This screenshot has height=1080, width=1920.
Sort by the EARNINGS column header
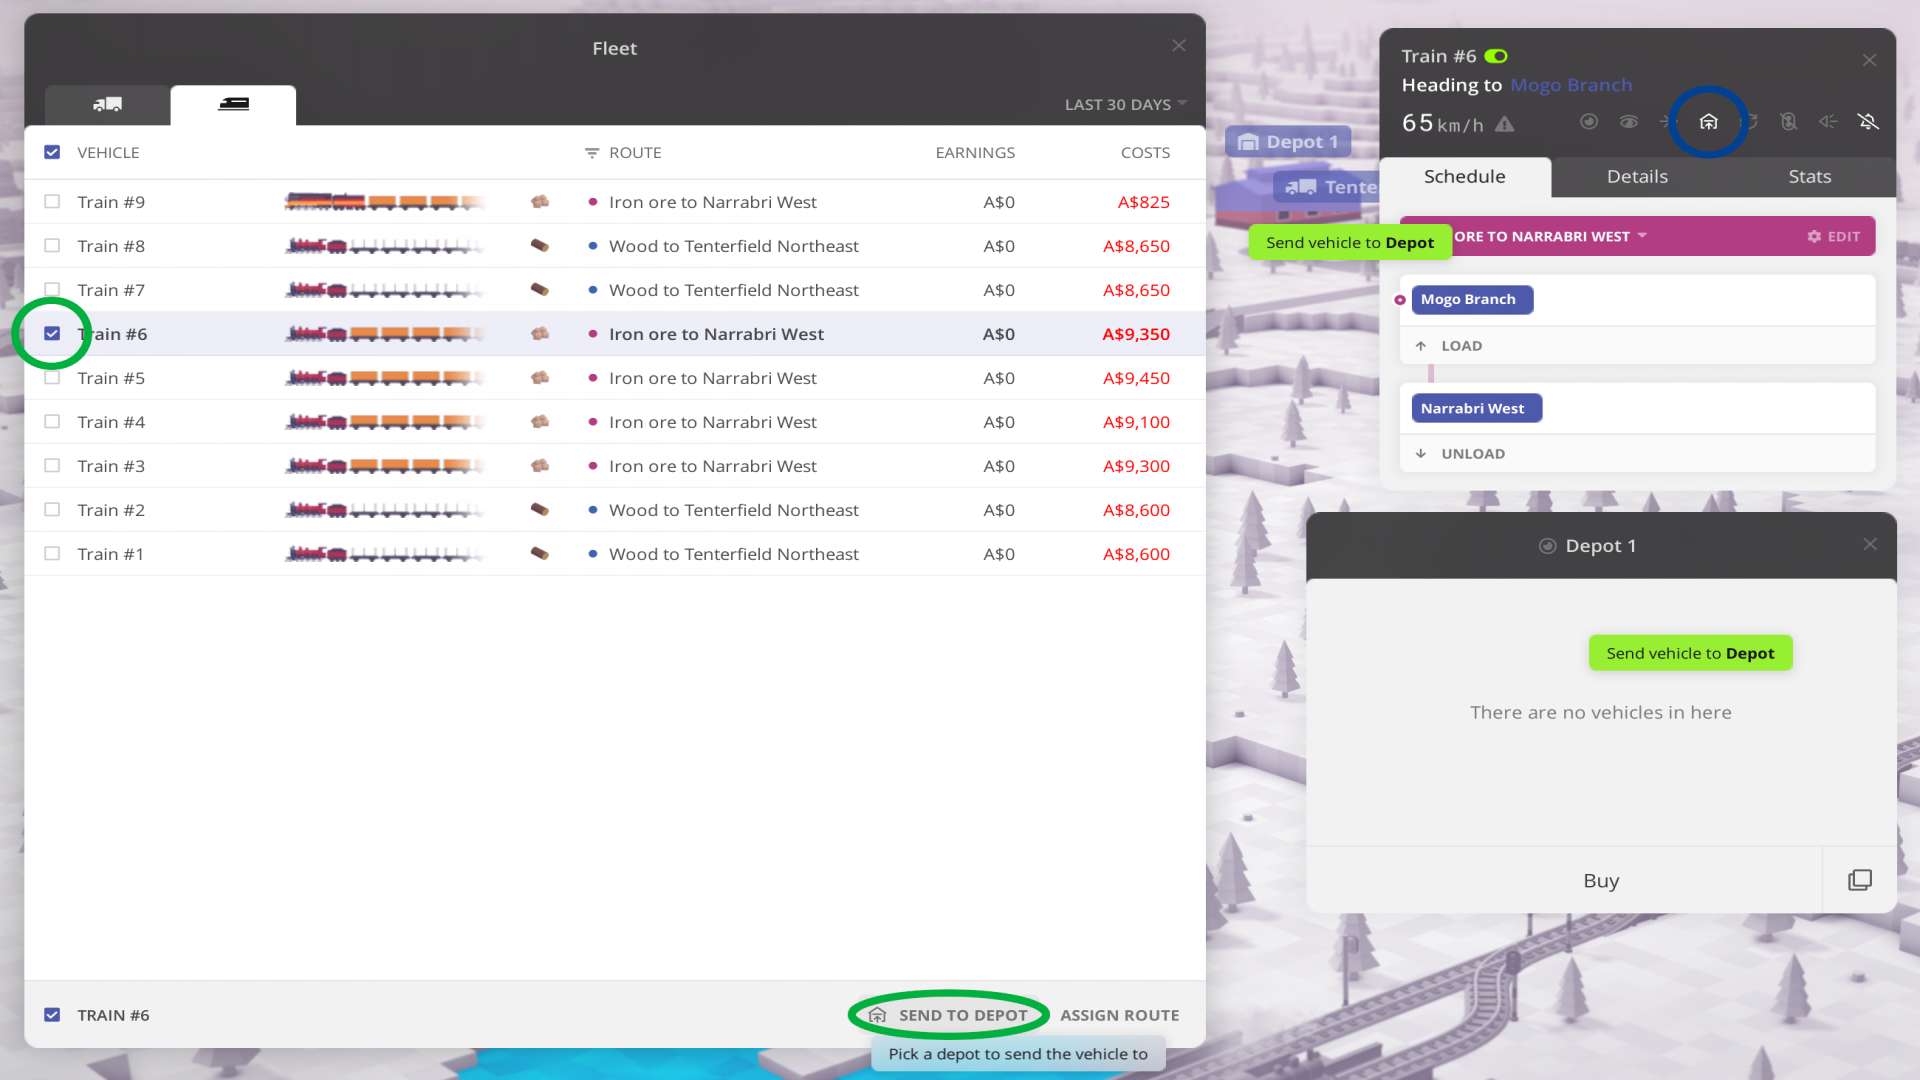(x=975, y=153)
